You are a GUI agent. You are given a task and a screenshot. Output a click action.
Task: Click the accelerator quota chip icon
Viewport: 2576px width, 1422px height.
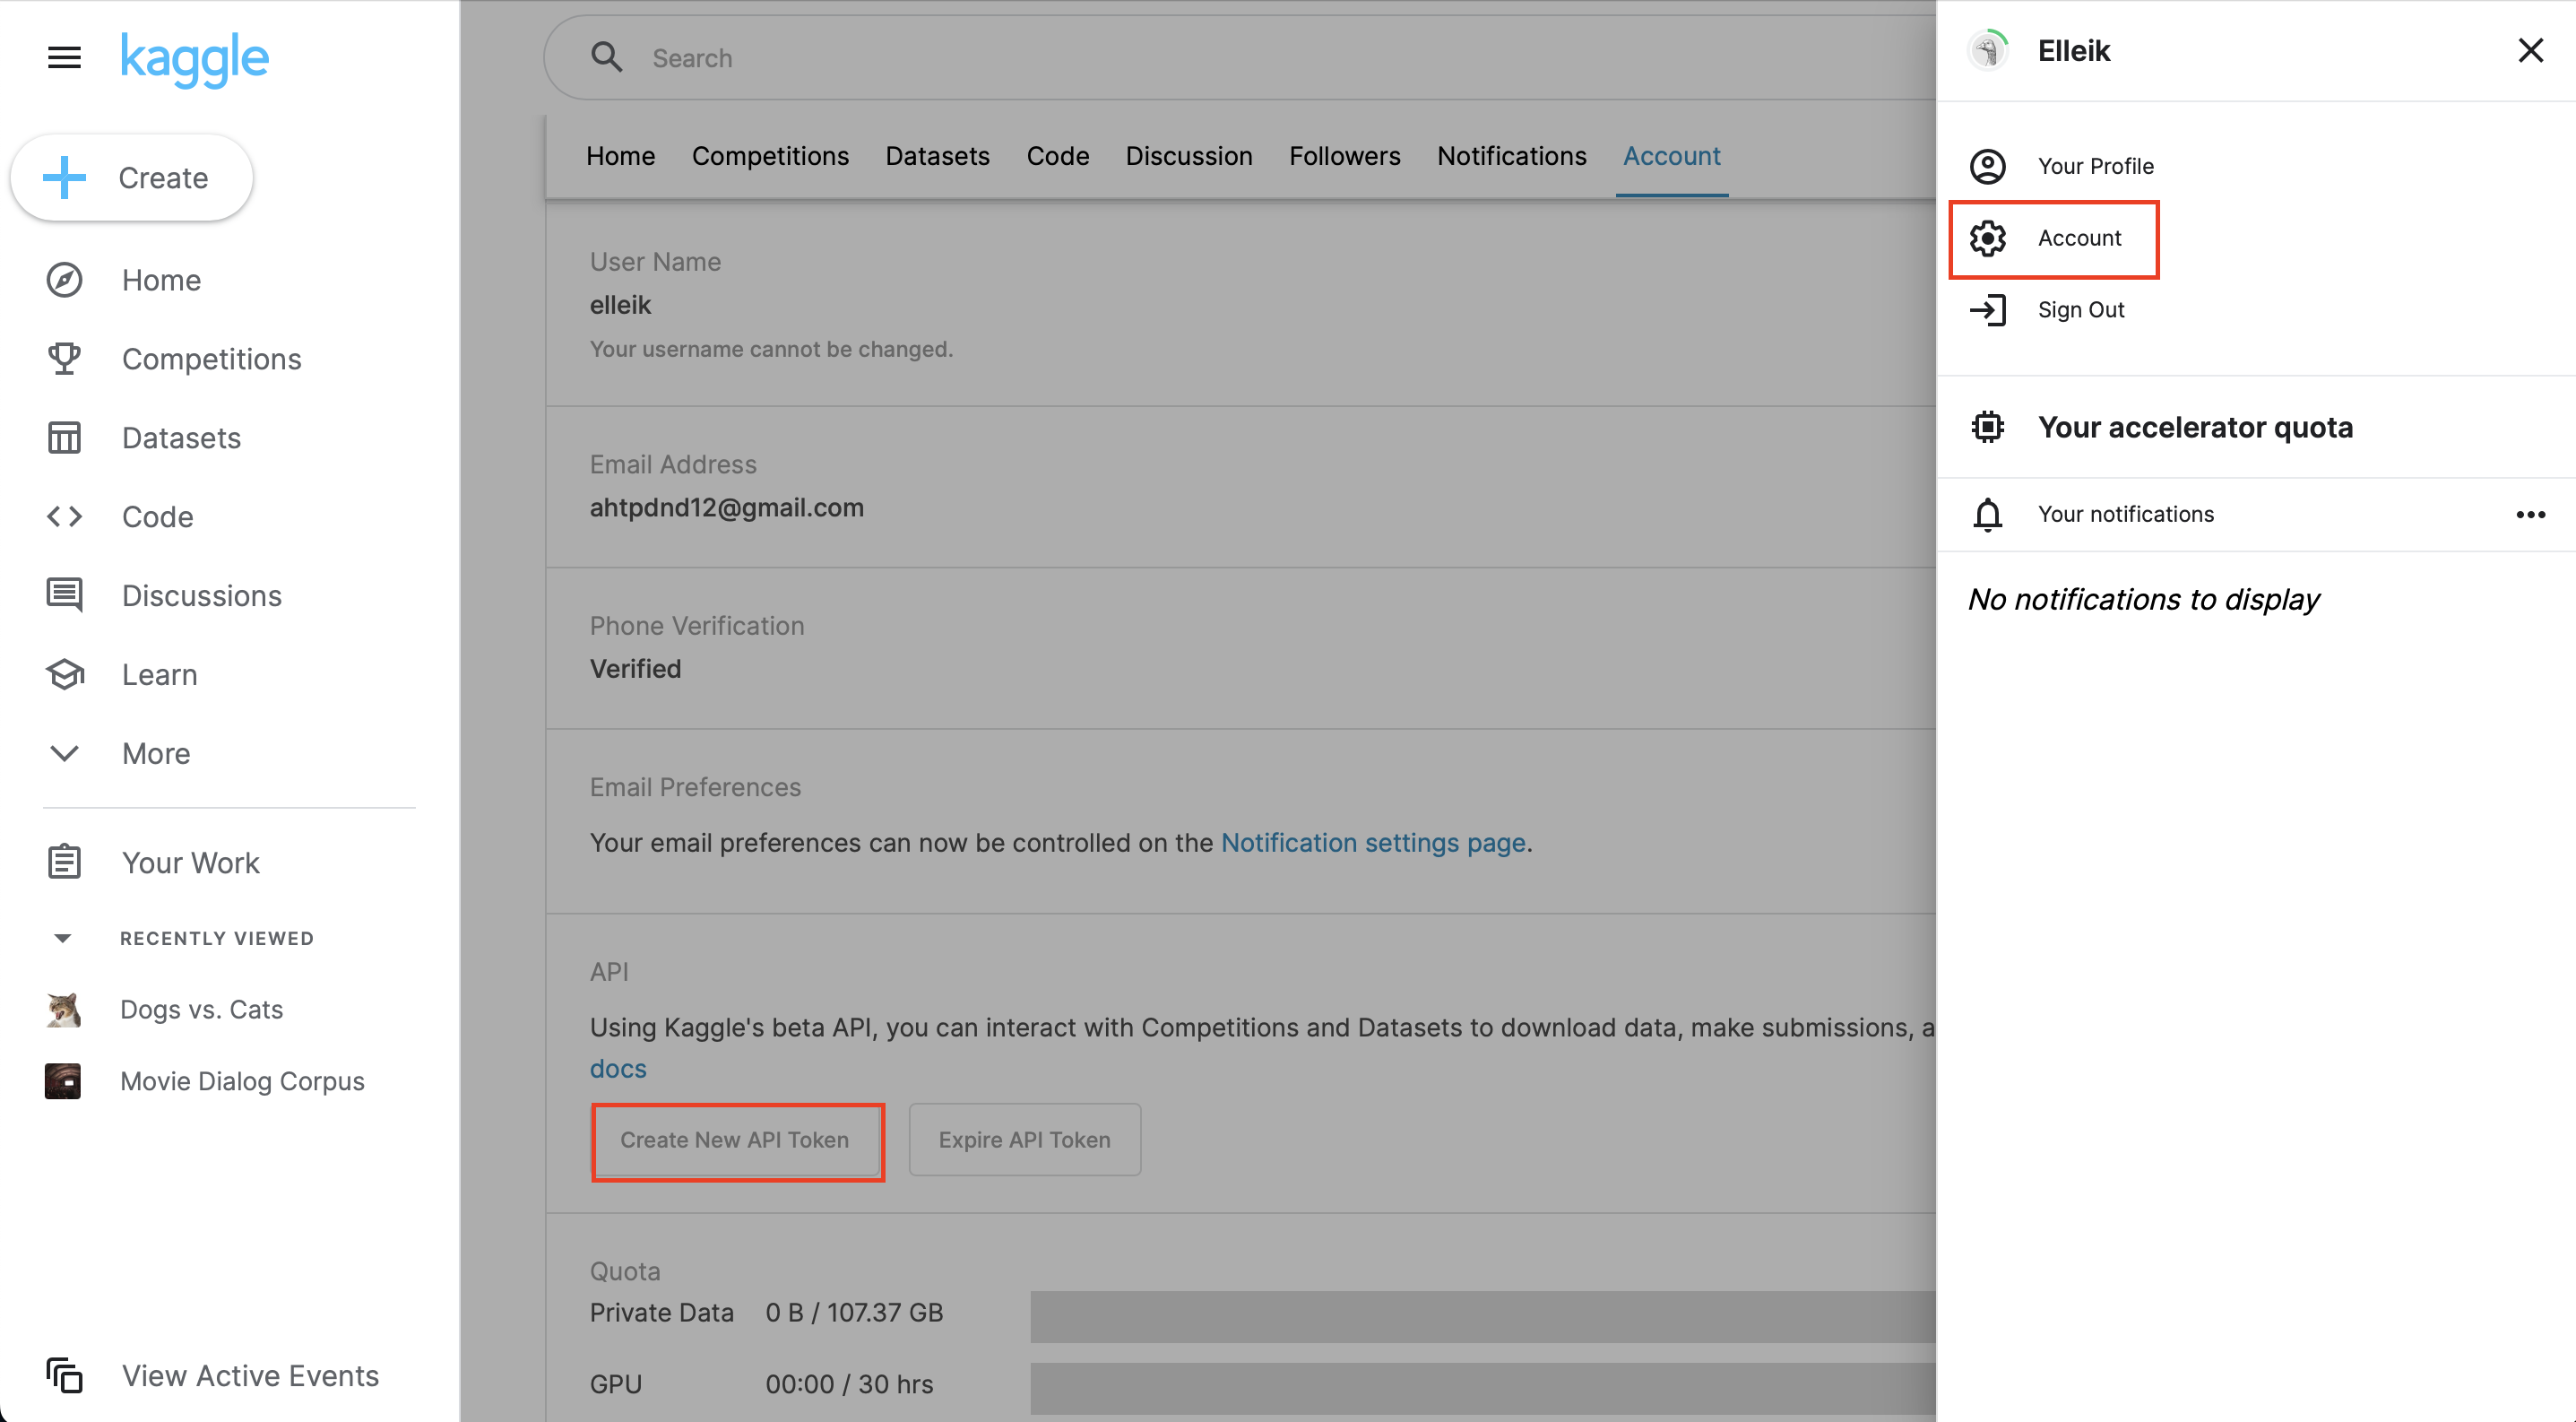click(x=1987, y=427)
